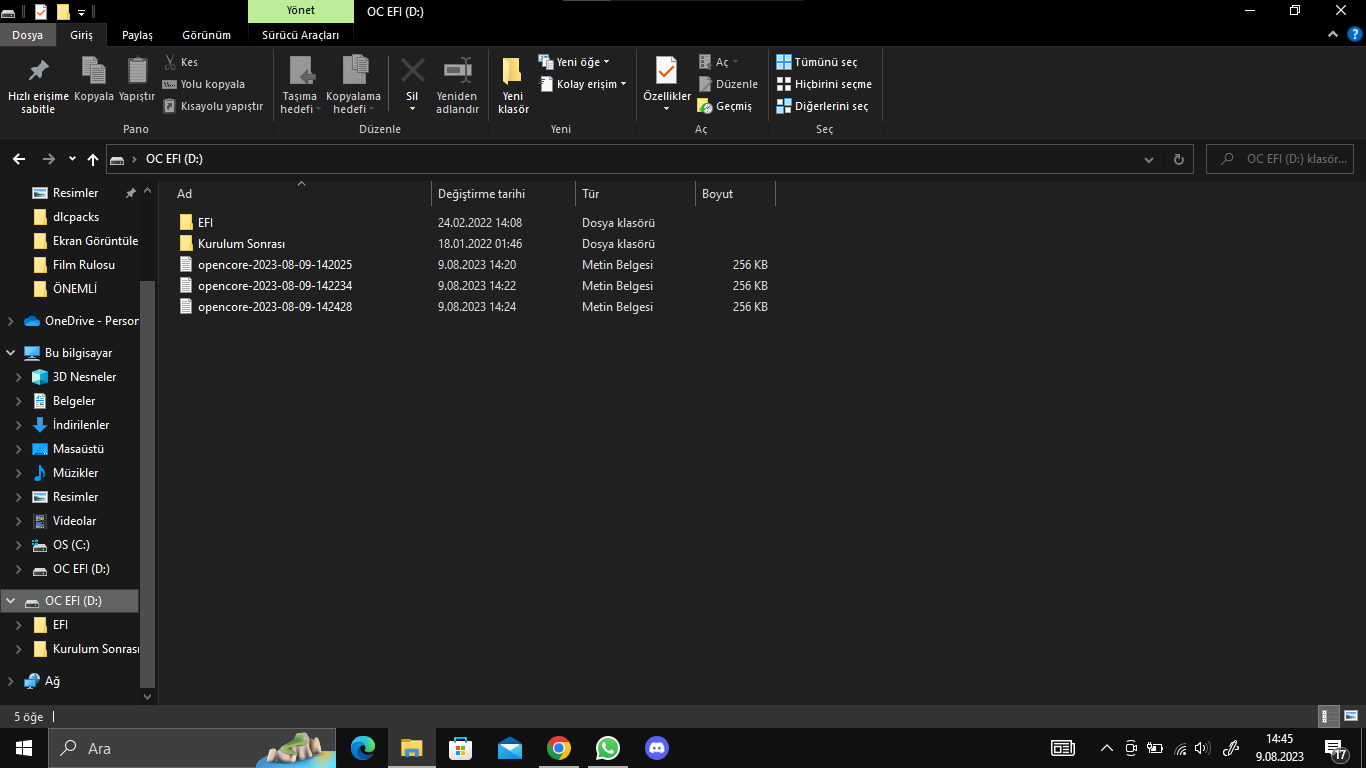
Task: Click the Kopyala copy icon in ribbon
Action: [94, 72]
